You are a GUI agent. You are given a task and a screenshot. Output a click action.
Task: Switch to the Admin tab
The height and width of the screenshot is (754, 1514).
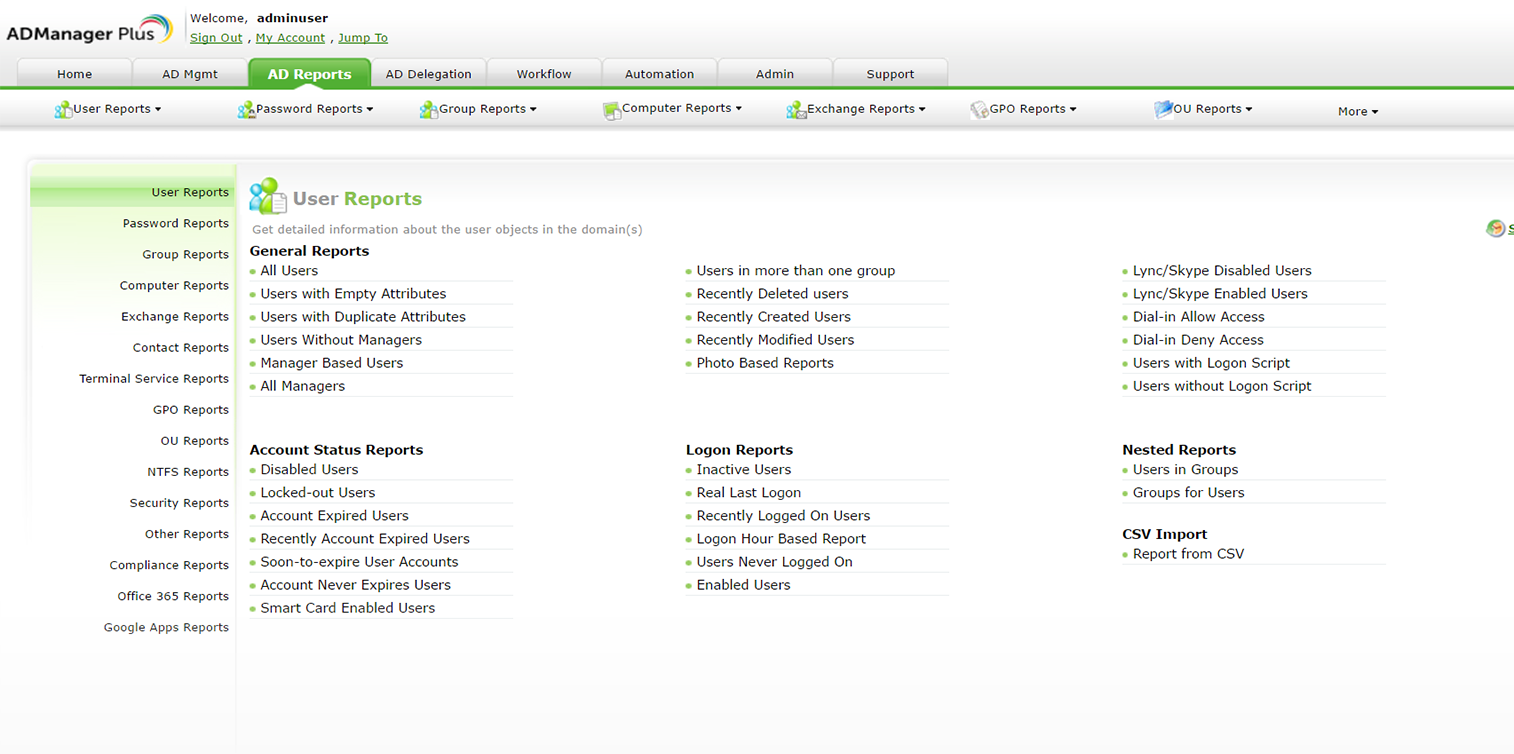pyautogui.click(x=775, y=74)
